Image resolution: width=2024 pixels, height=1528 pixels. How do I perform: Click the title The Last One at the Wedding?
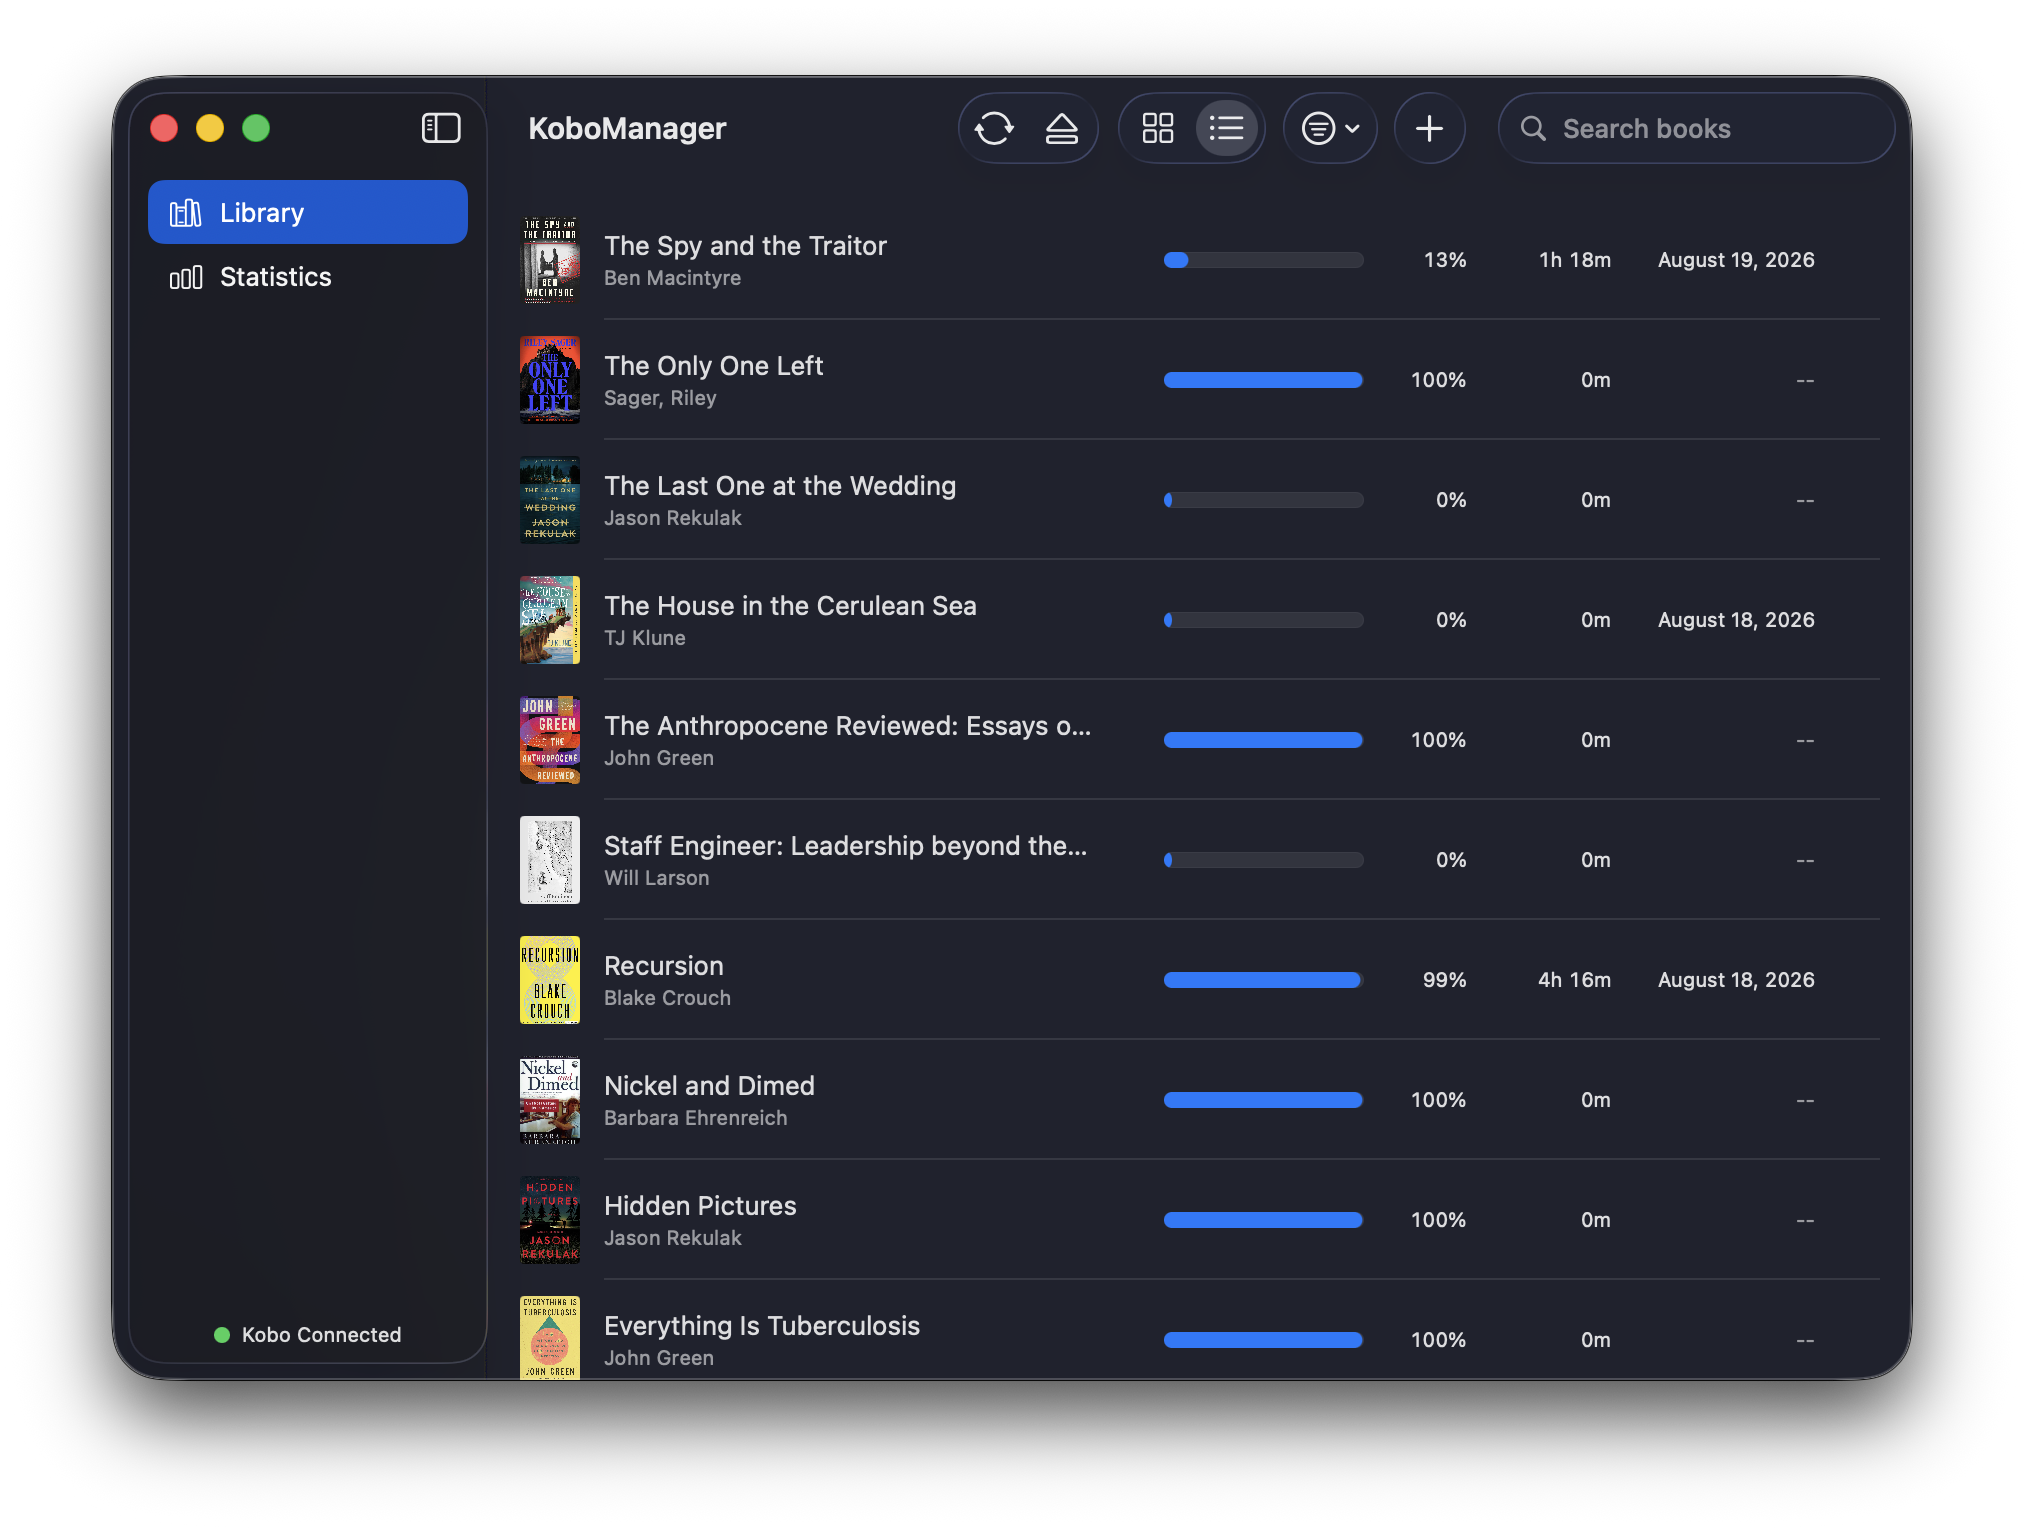coord(780,486)
